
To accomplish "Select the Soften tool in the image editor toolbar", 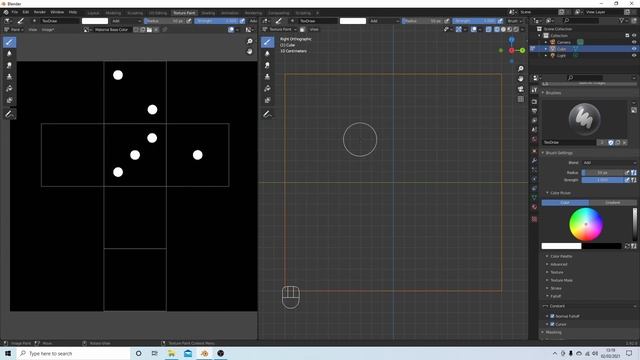I will point(9,53).
